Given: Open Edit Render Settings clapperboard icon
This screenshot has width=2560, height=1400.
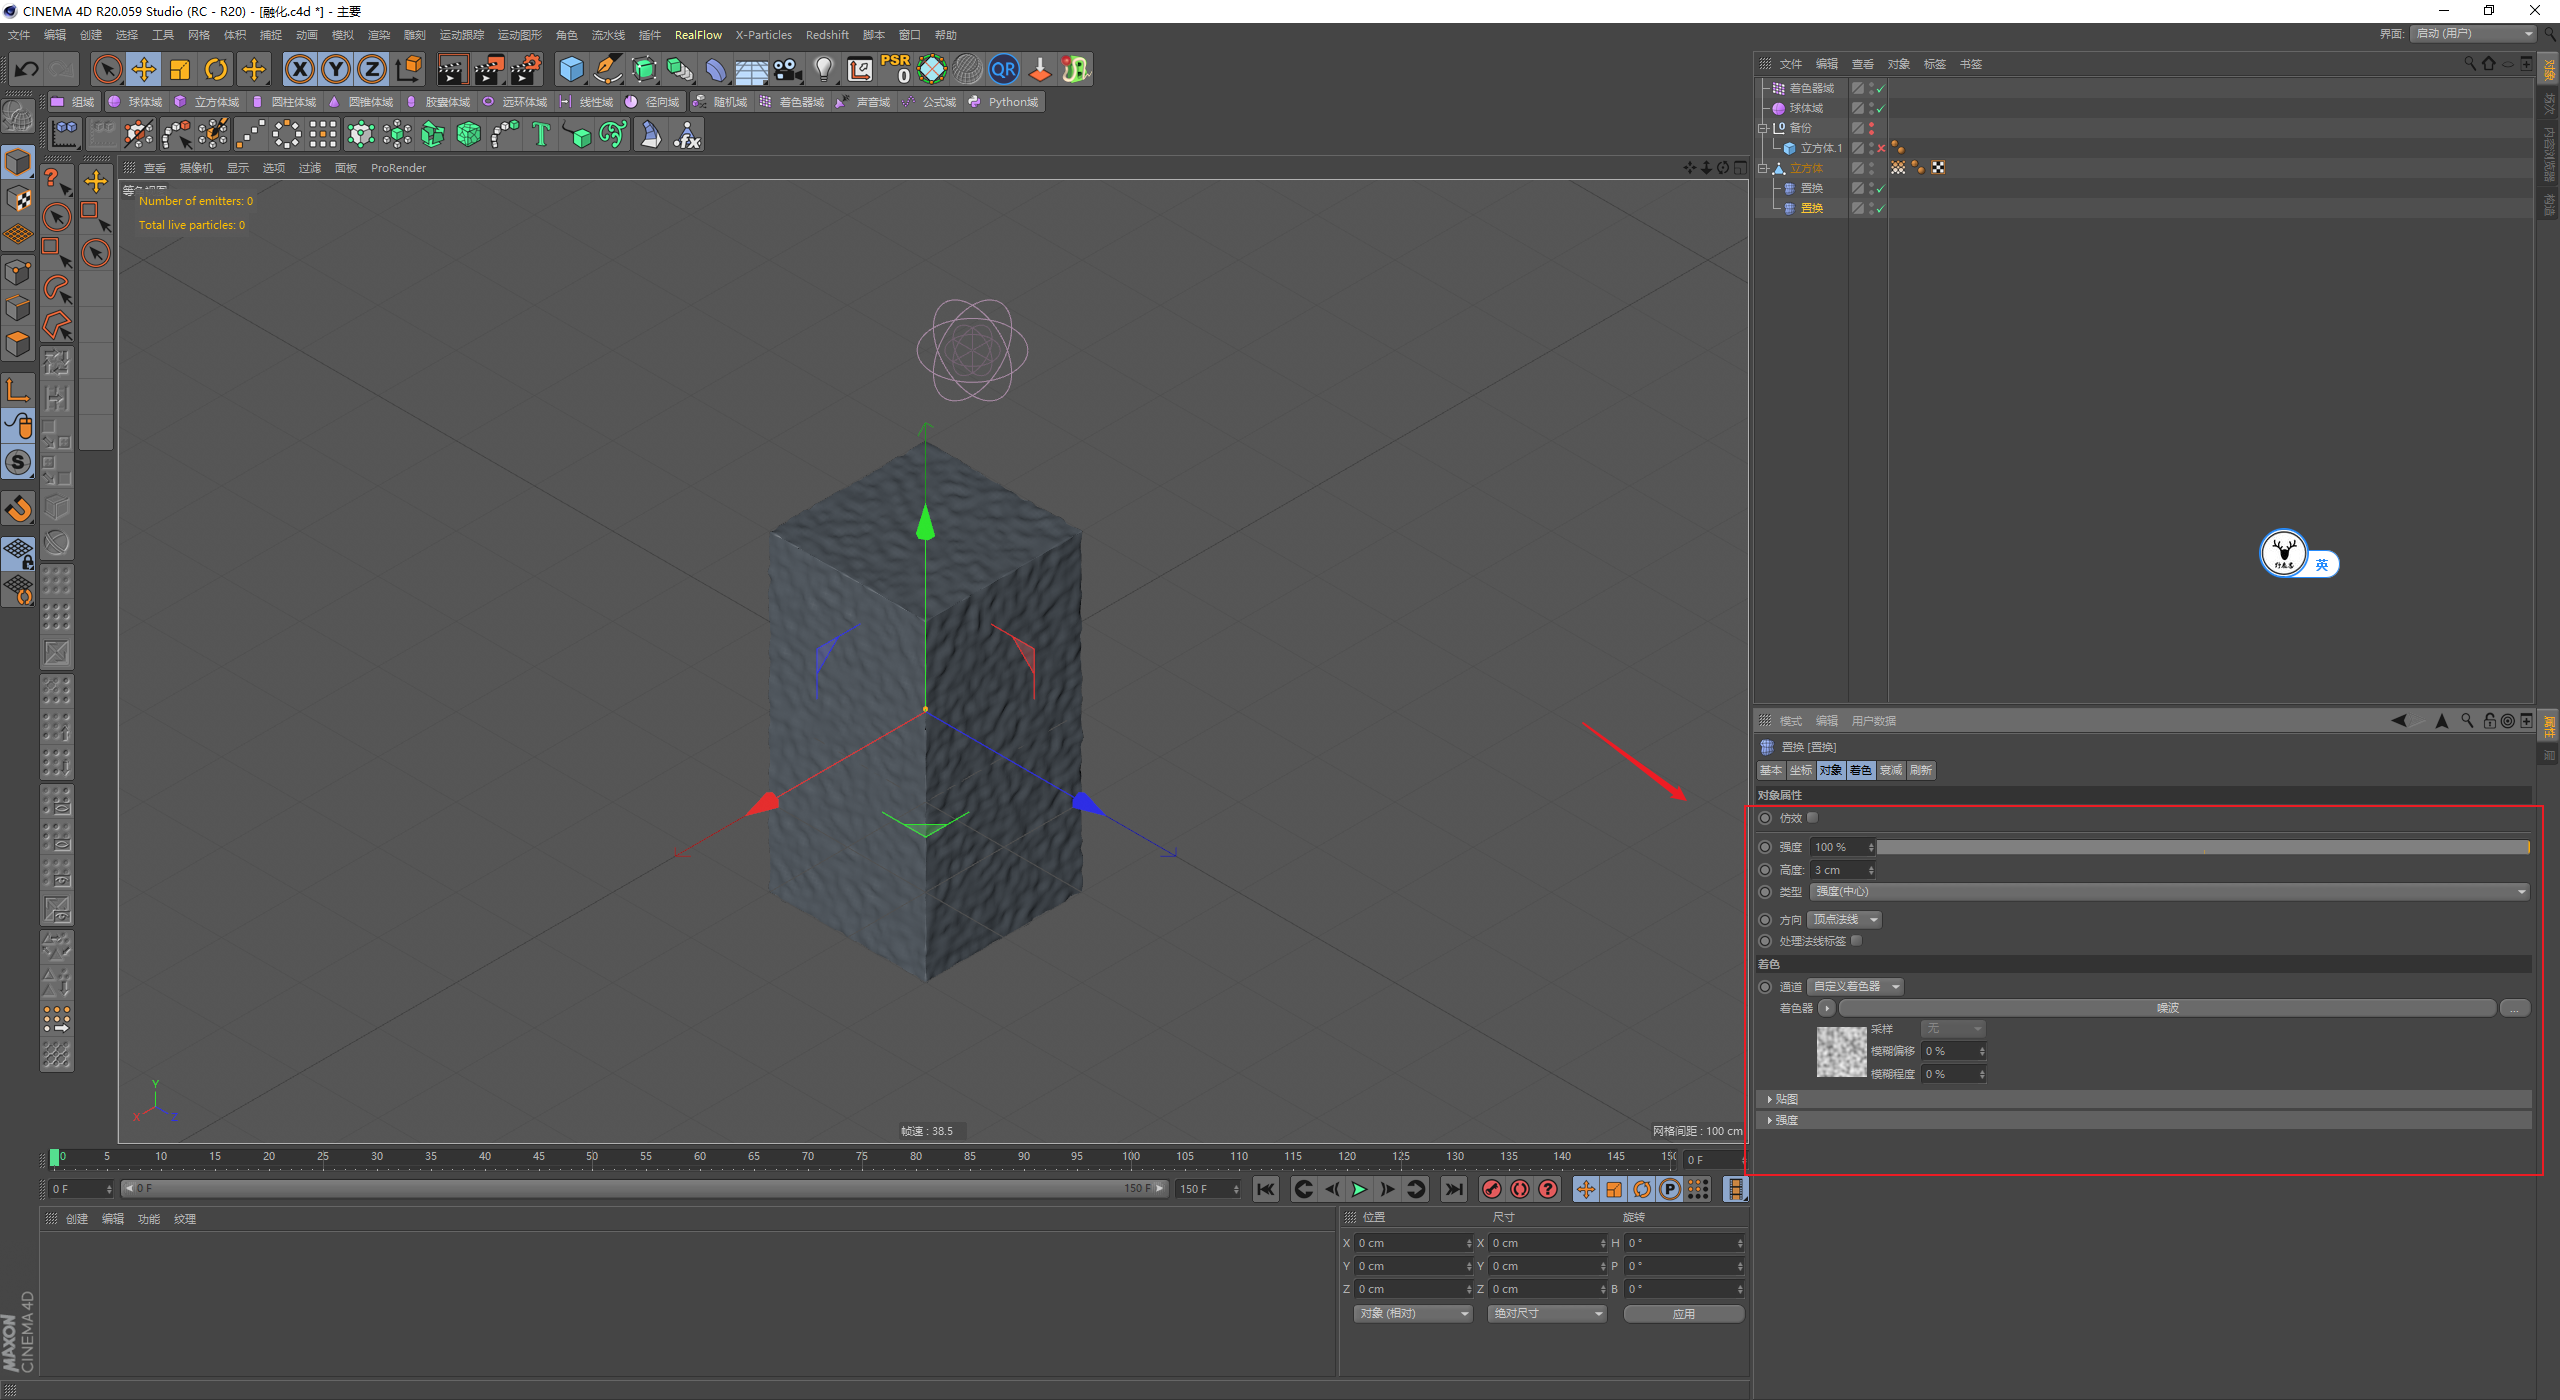Looking at the screenshot, I should pos(525,69).
